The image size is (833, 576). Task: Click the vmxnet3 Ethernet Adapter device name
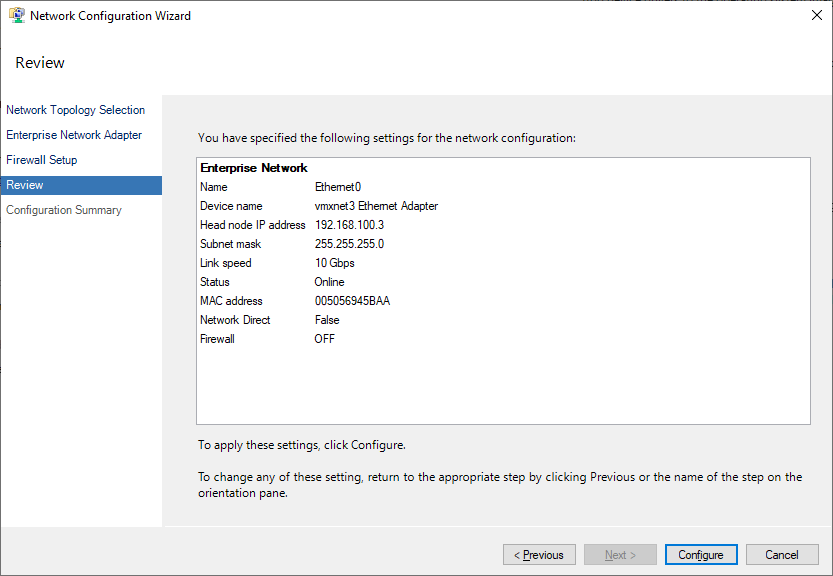point(377,206)
